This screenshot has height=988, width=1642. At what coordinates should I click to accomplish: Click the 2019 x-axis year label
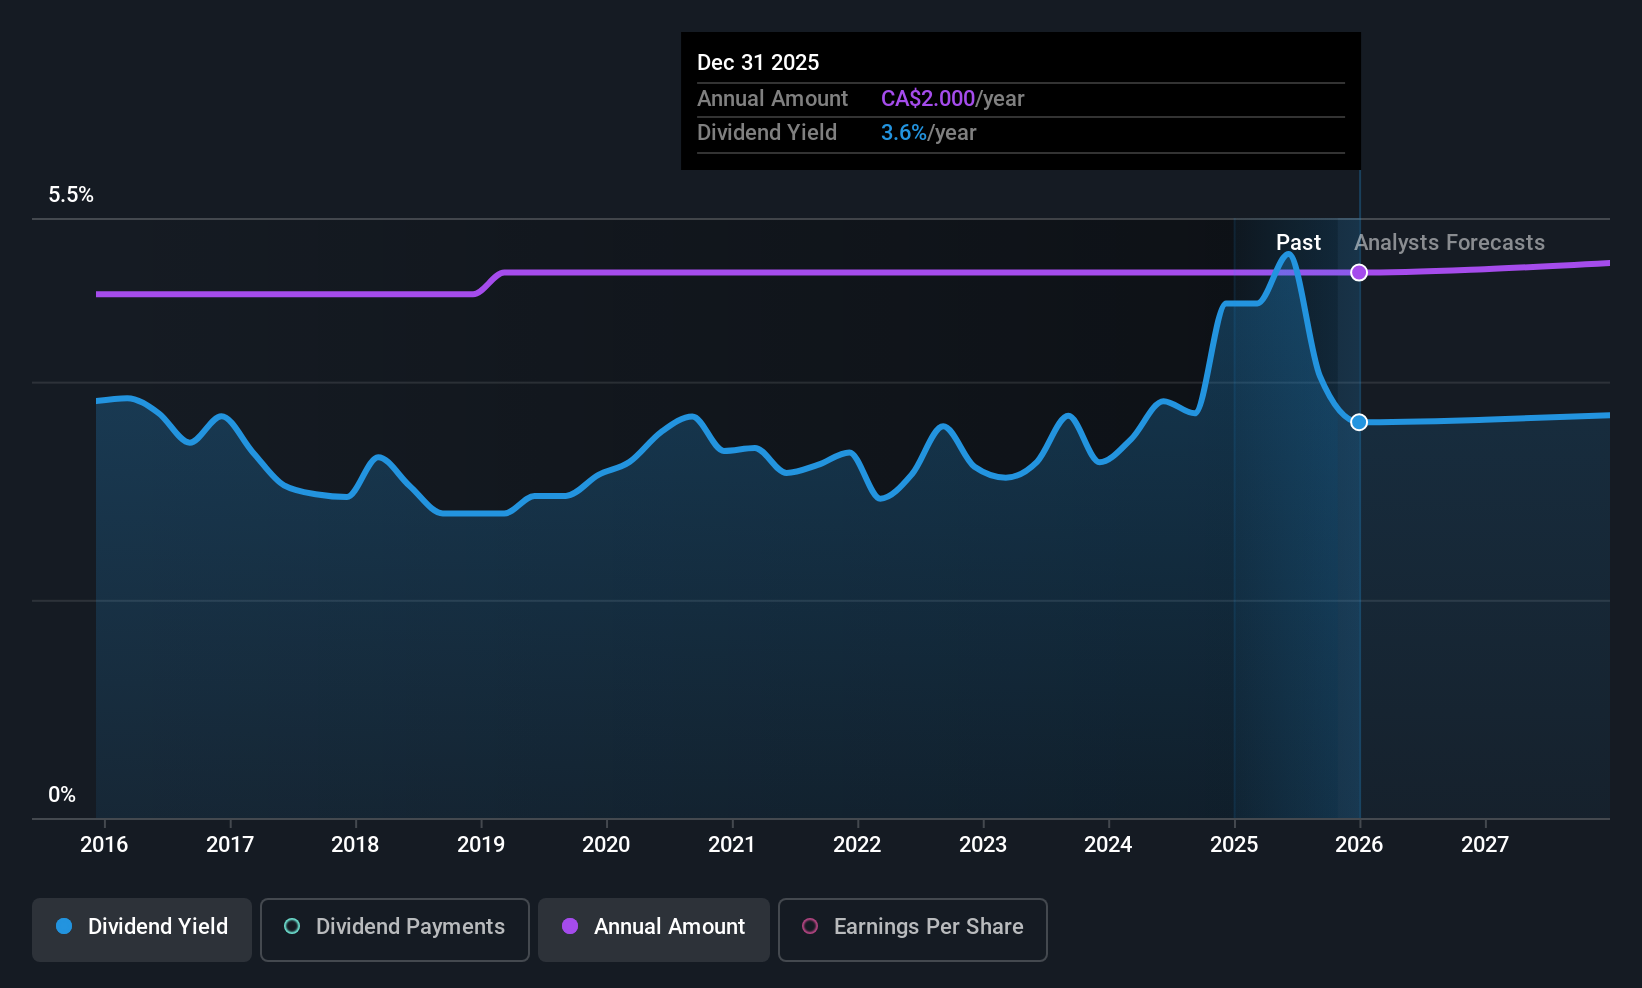(481, 845)
